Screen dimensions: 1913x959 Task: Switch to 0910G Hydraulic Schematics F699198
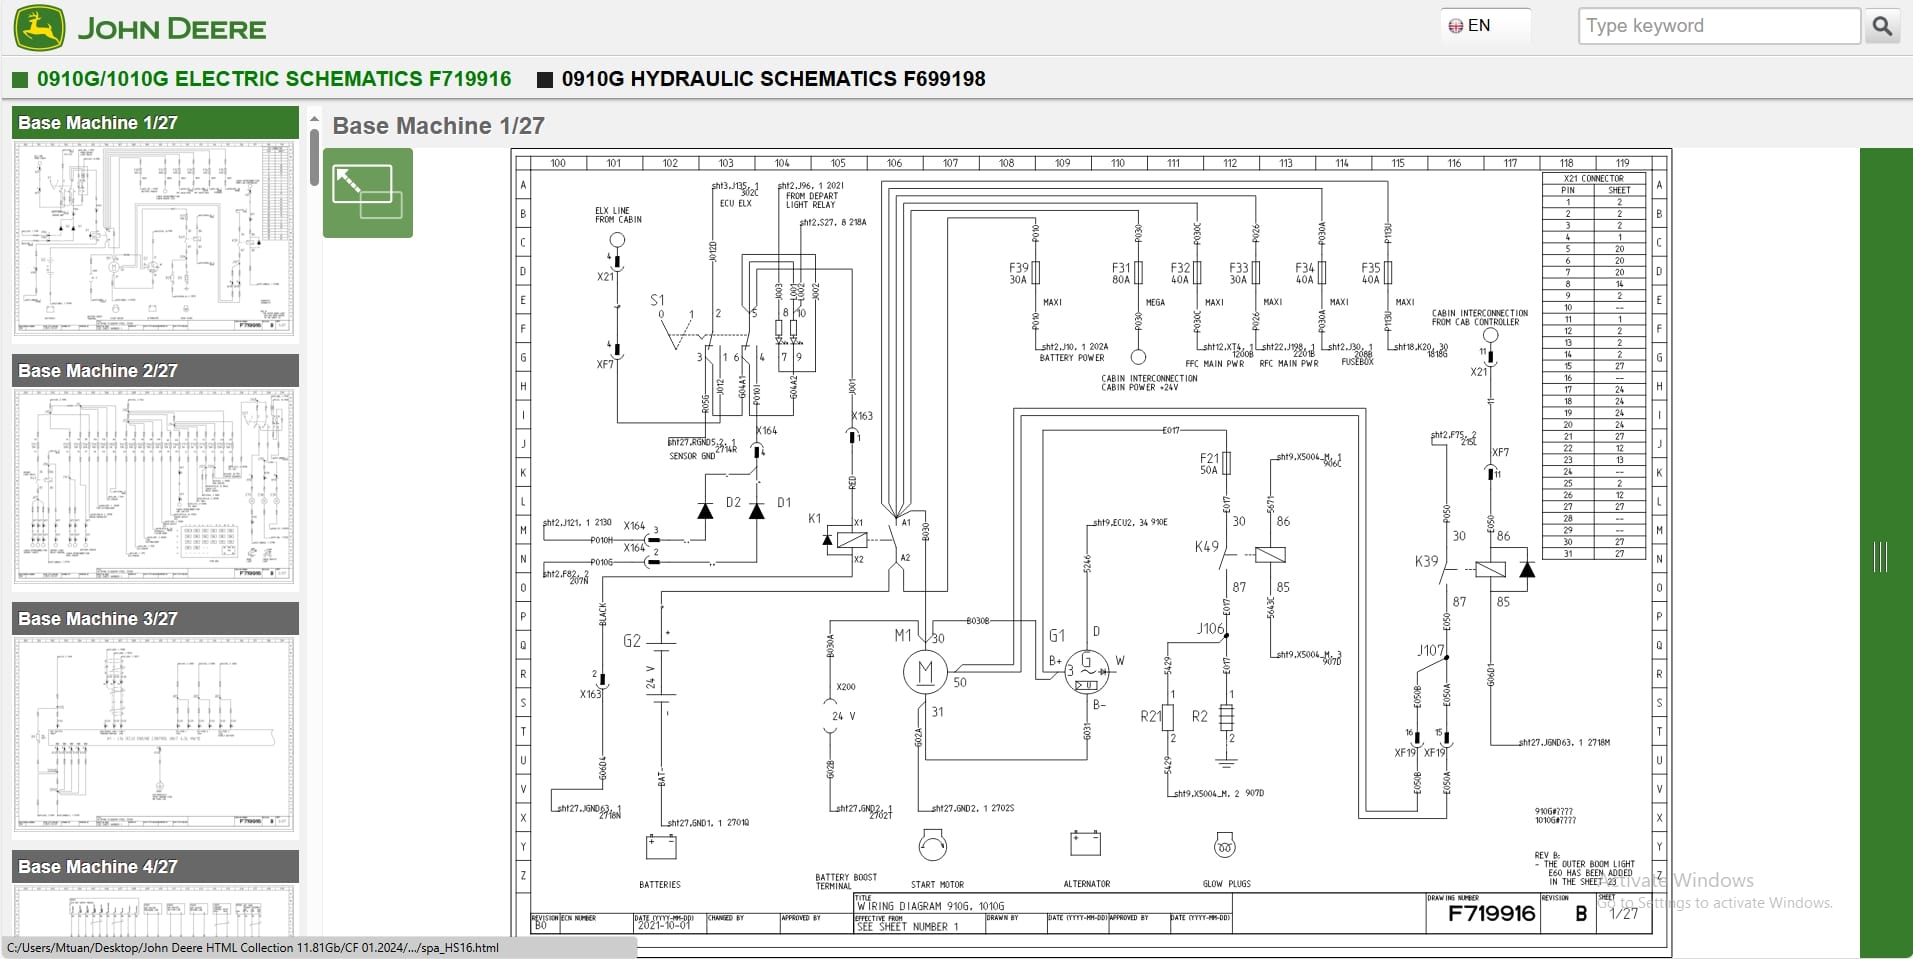[x=773, y=78]
